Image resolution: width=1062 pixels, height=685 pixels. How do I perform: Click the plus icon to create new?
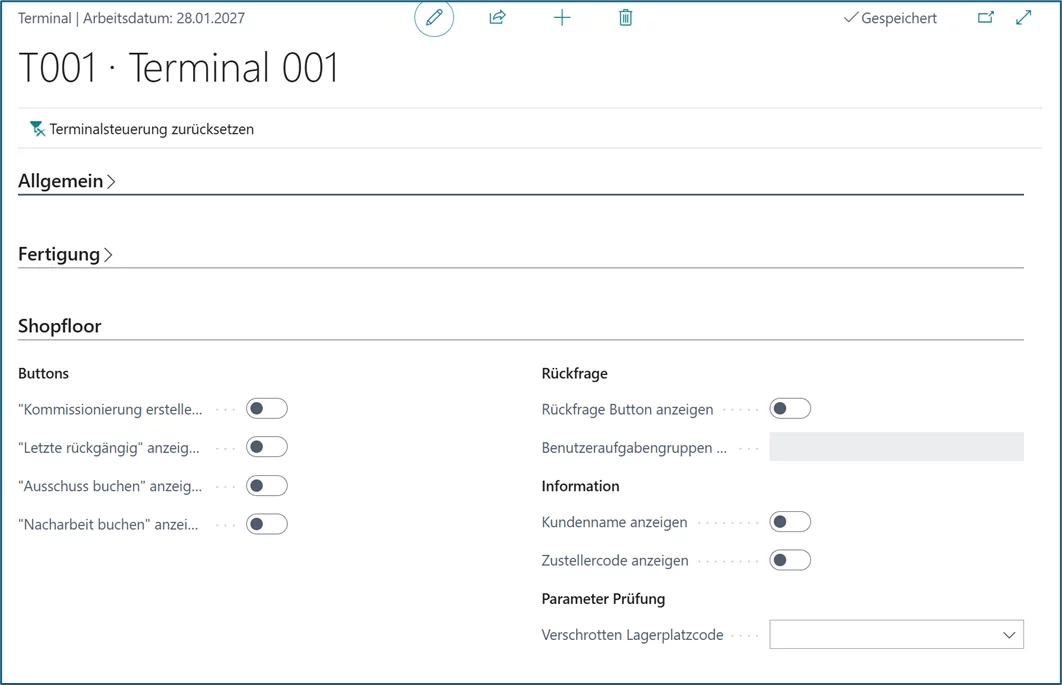(562, 18)
